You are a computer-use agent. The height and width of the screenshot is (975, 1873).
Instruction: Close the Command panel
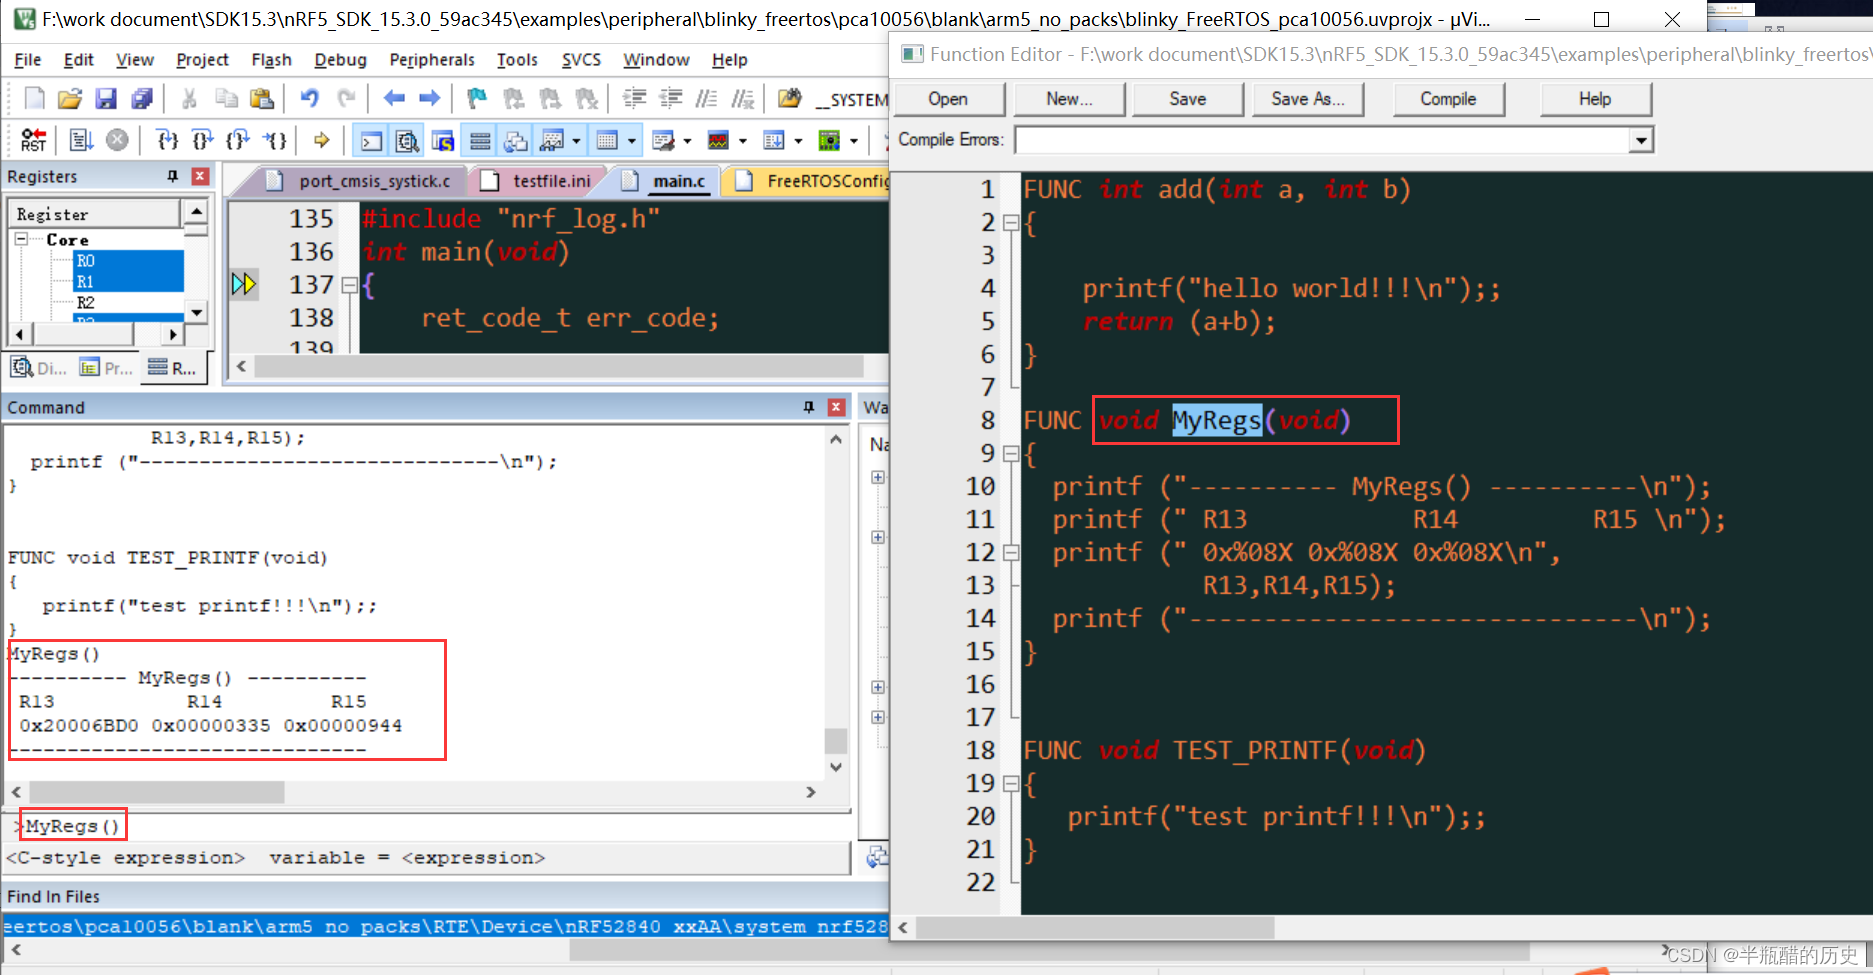pyautogui.click(x=836, y=407)
